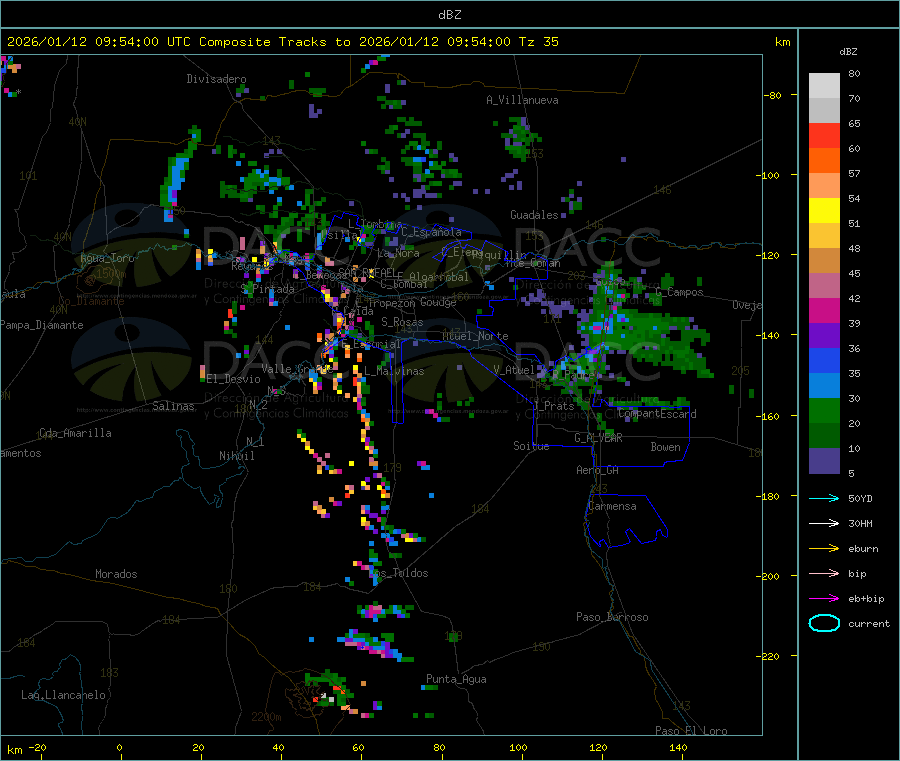Click the Nihuil place label
900x761 pixels.
237,456
